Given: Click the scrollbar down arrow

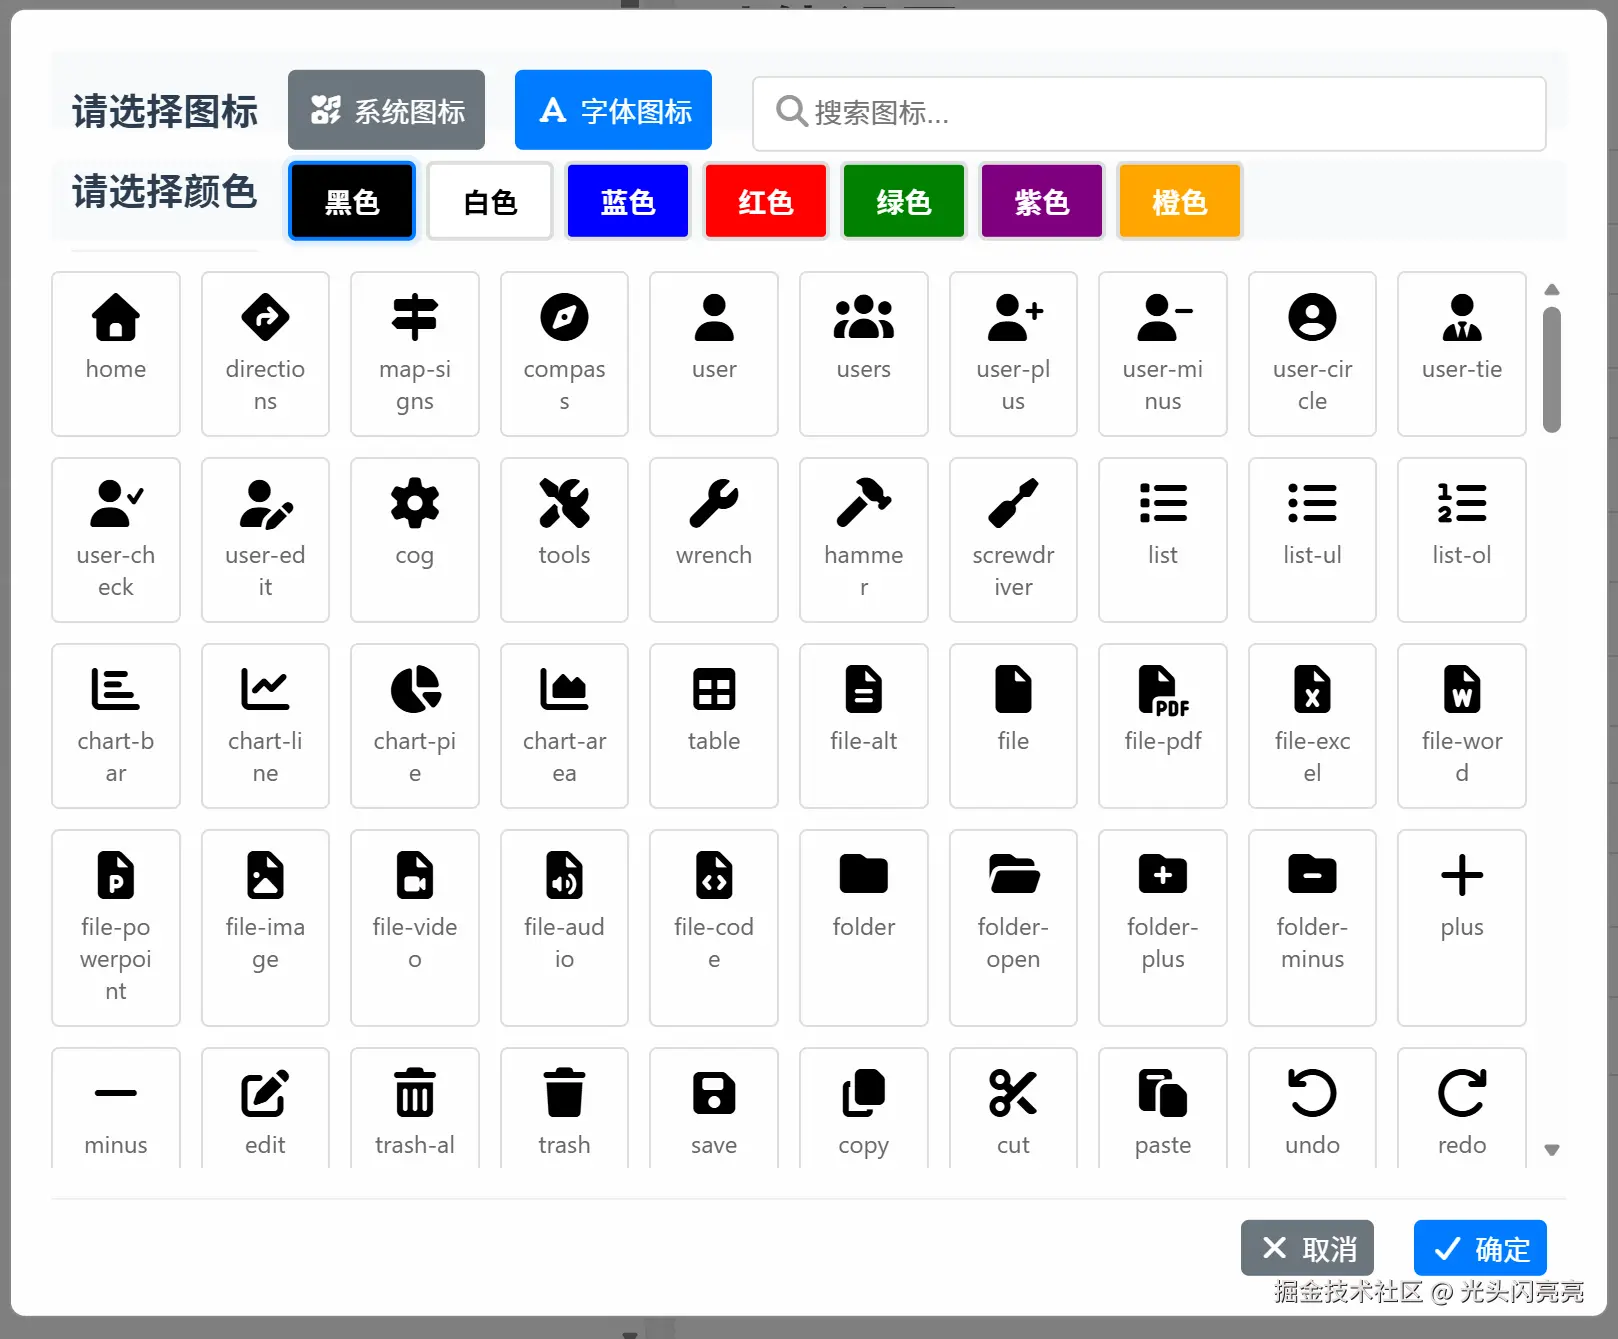Looking at the screenshot, I should point(1552,1150).
